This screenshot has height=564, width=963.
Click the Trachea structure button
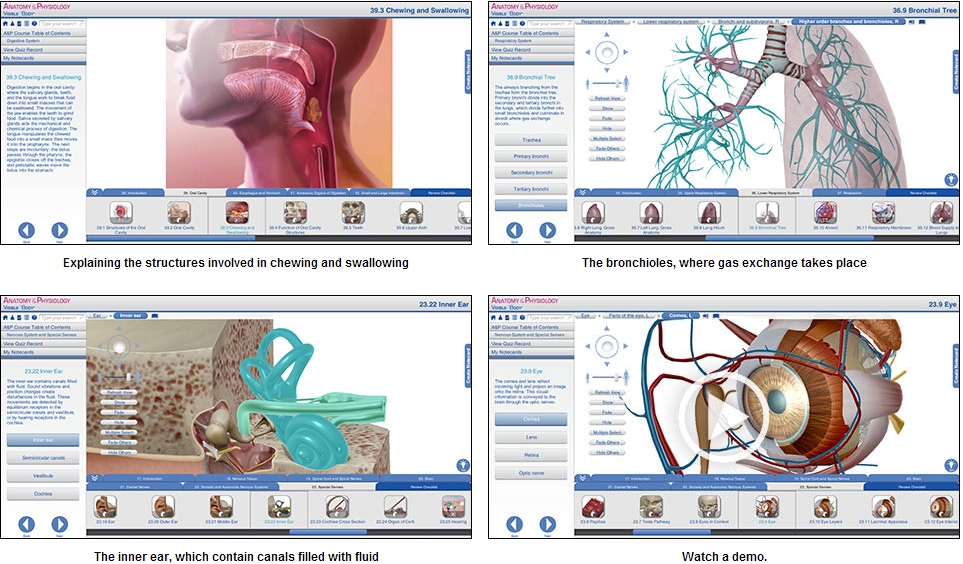click(x=531, y=140)
